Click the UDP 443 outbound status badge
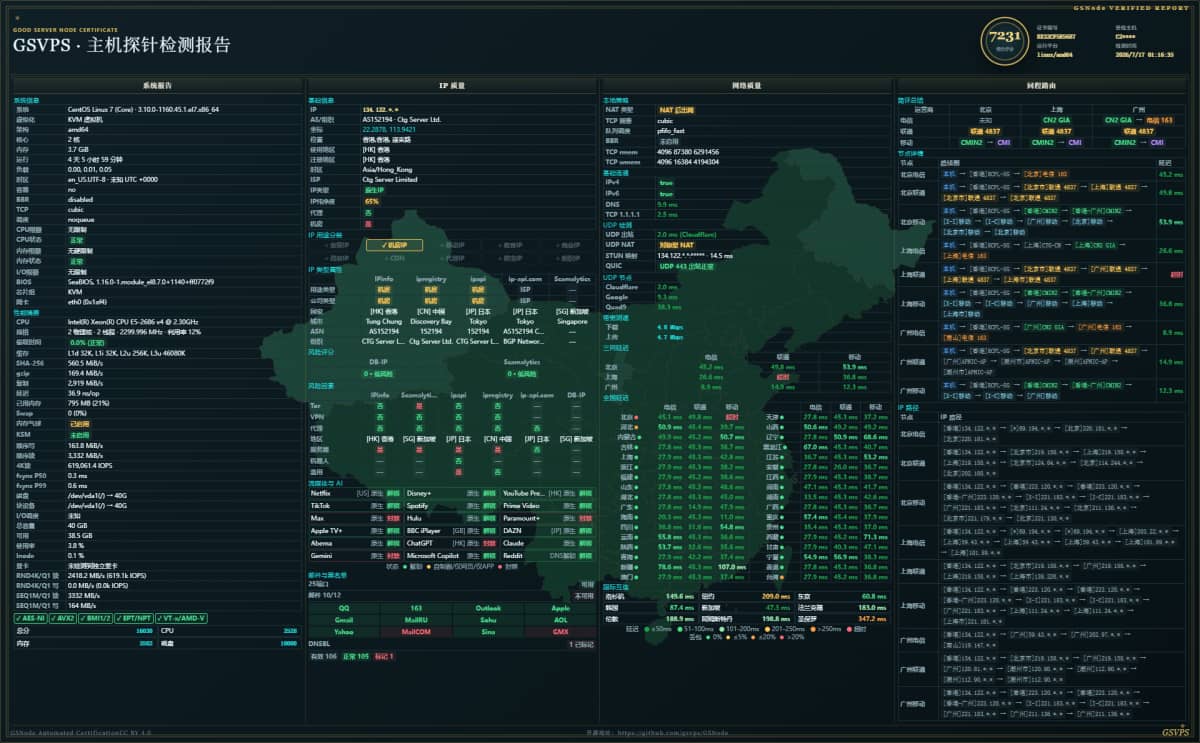1200x743 pixels. 686,265
